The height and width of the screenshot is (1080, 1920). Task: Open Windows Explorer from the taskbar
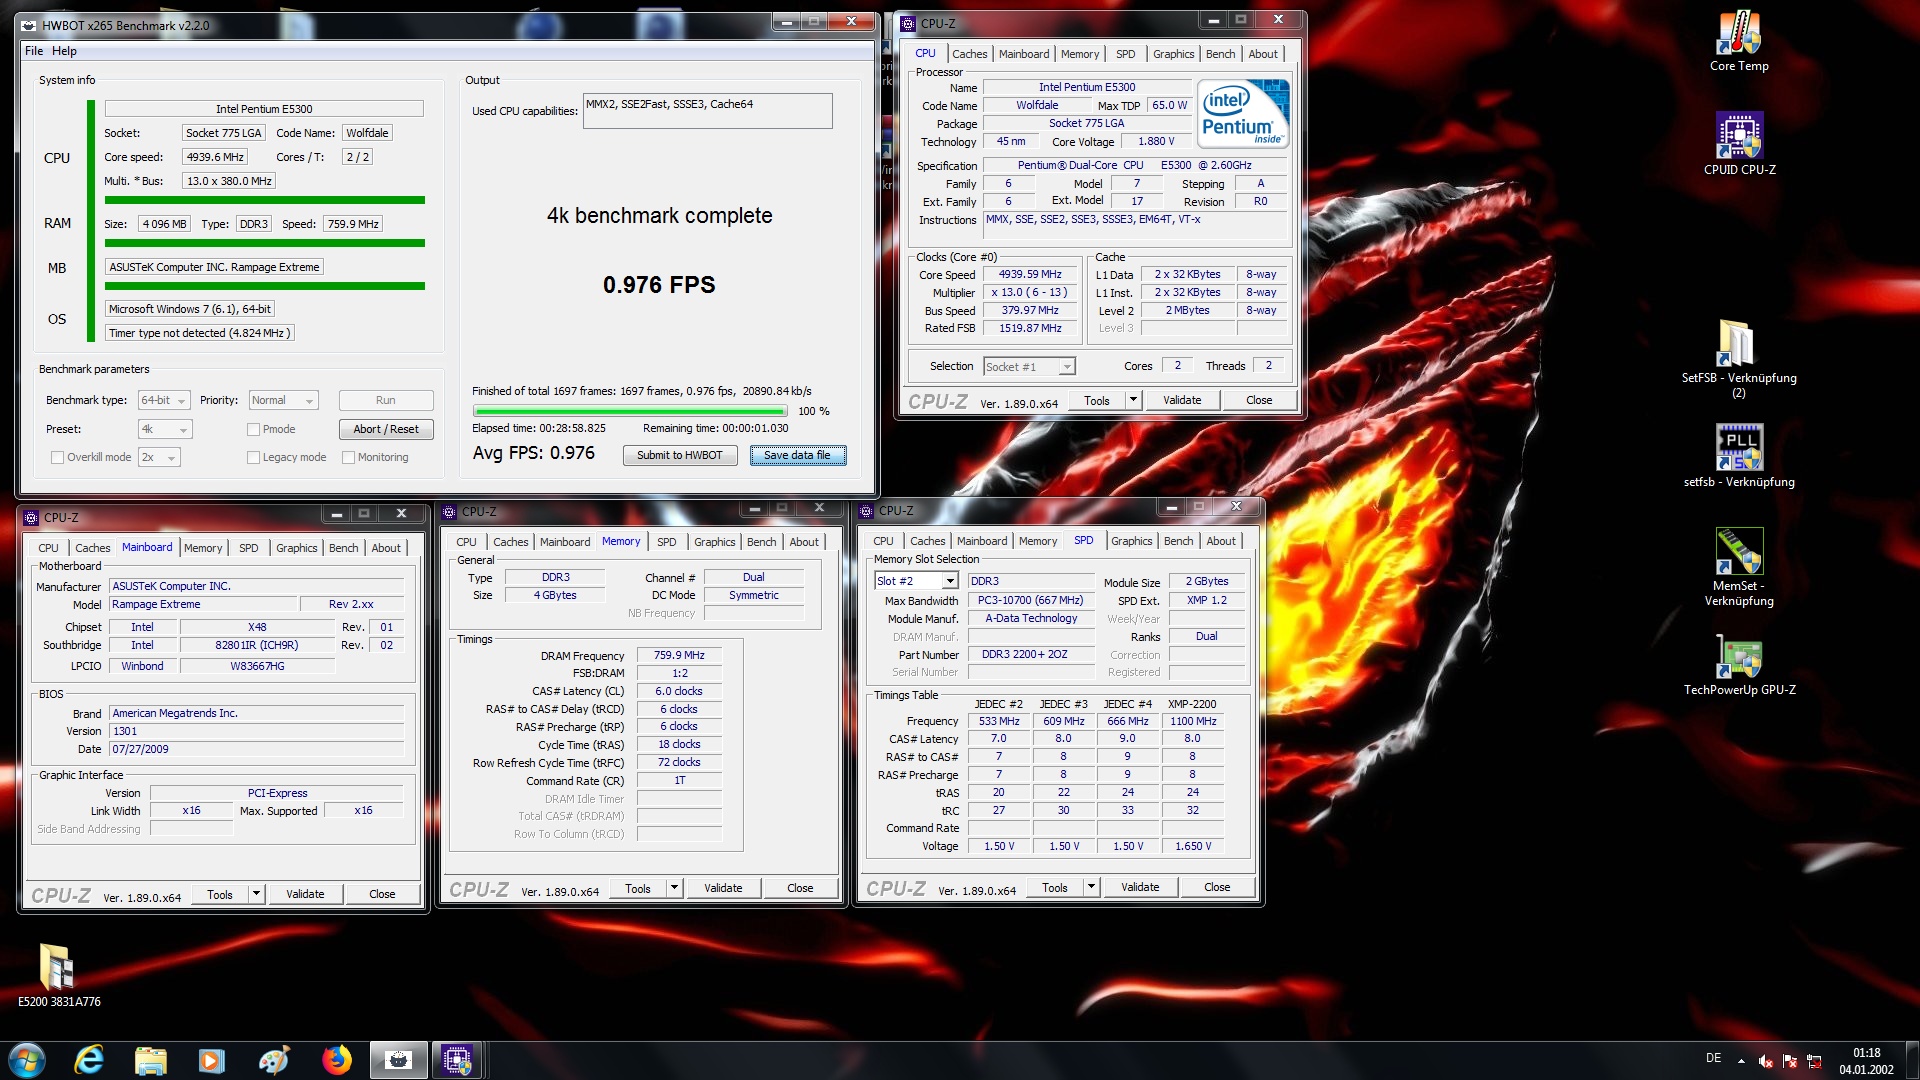(150, 1060)
